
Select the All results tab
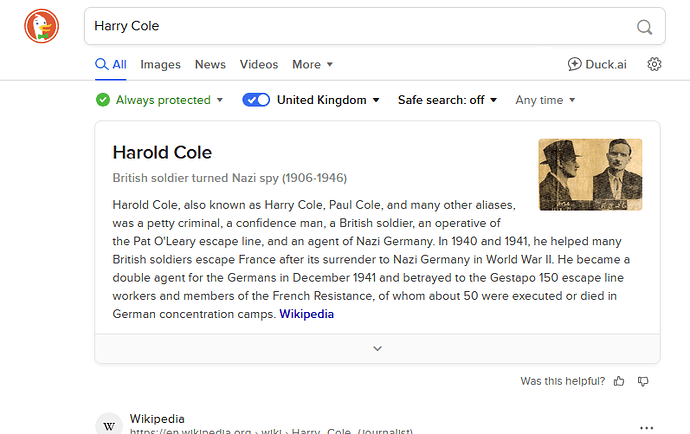point(111,64)
